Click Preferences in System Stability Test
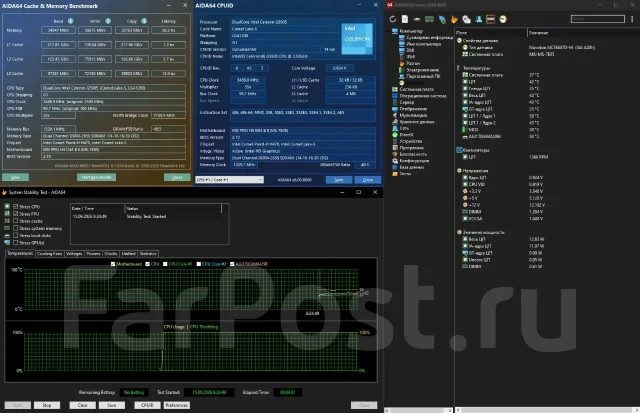This screenshot has width=640, height=413. click(x=177, y=405)
